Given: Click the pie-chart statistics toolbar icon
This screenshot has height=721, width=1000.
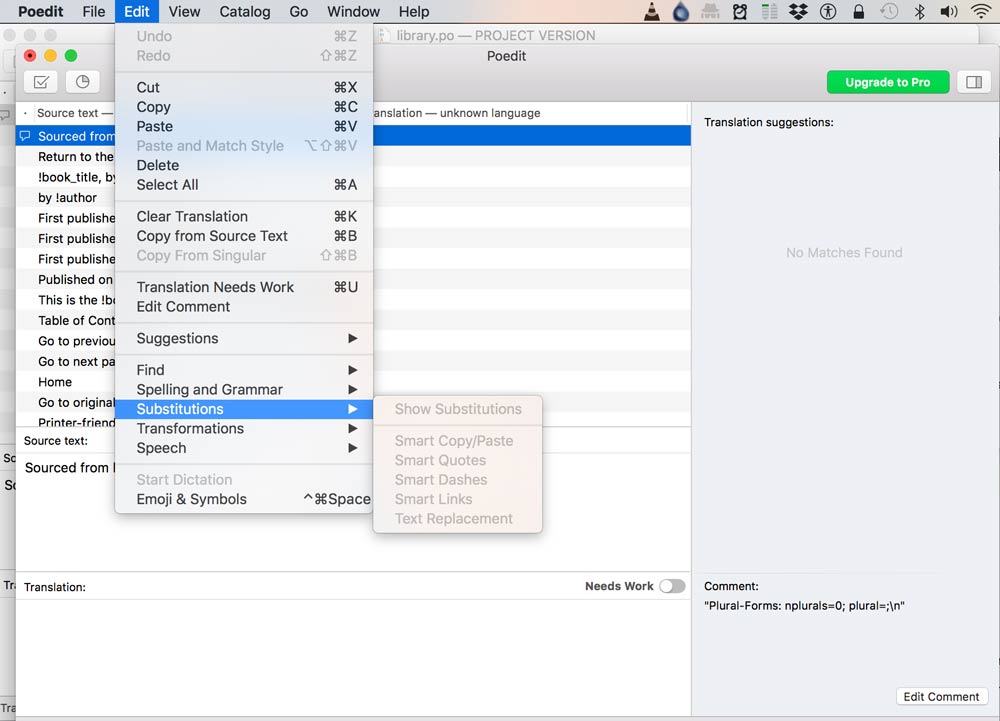Looking at the screenshot, I should point(83,82).
